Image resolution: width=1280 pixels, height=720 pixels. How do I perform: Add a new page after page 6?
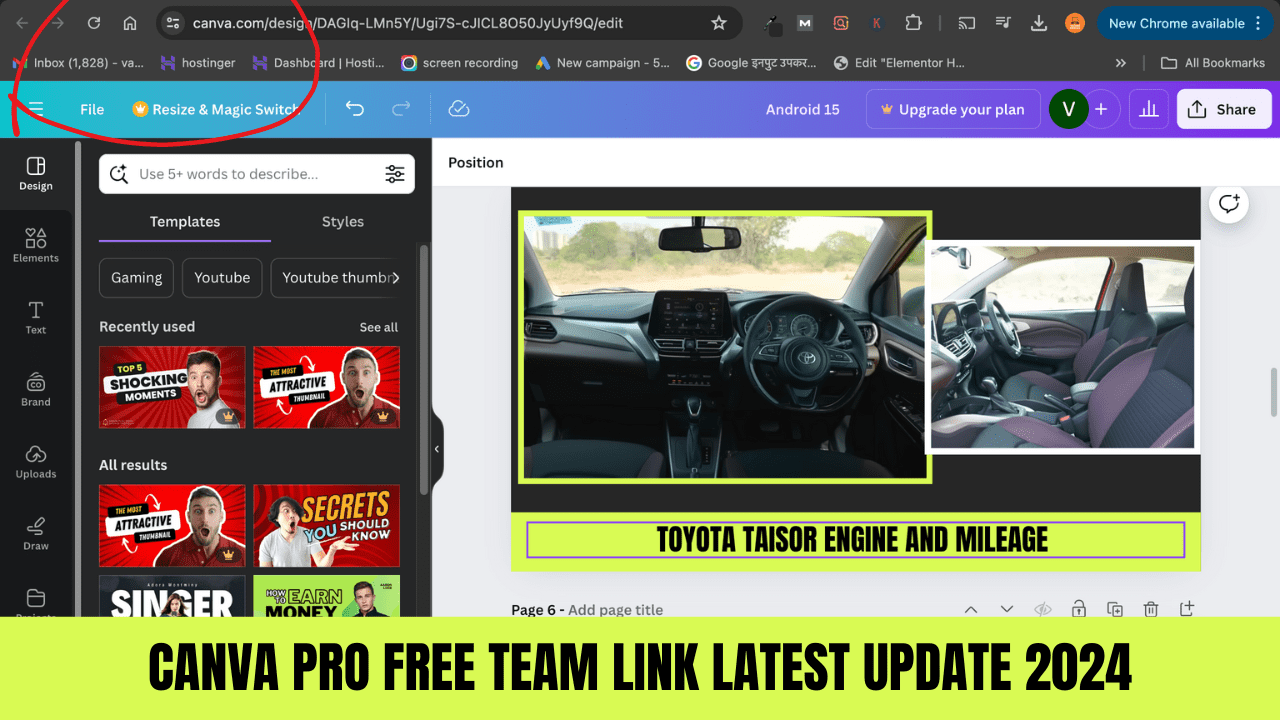click(x=1187, y=609)
